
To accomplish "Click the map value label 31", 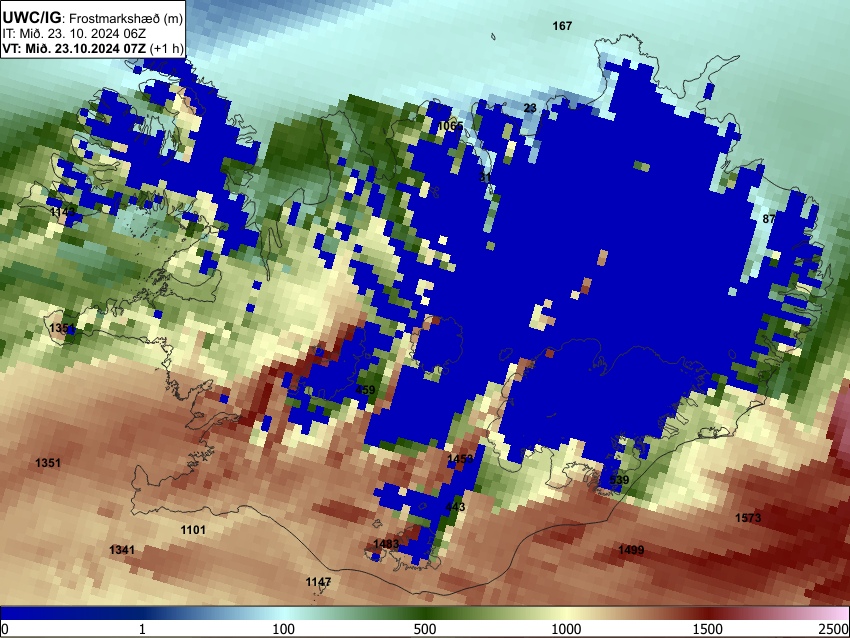I will pyautogui.click(x=485, y=177).
